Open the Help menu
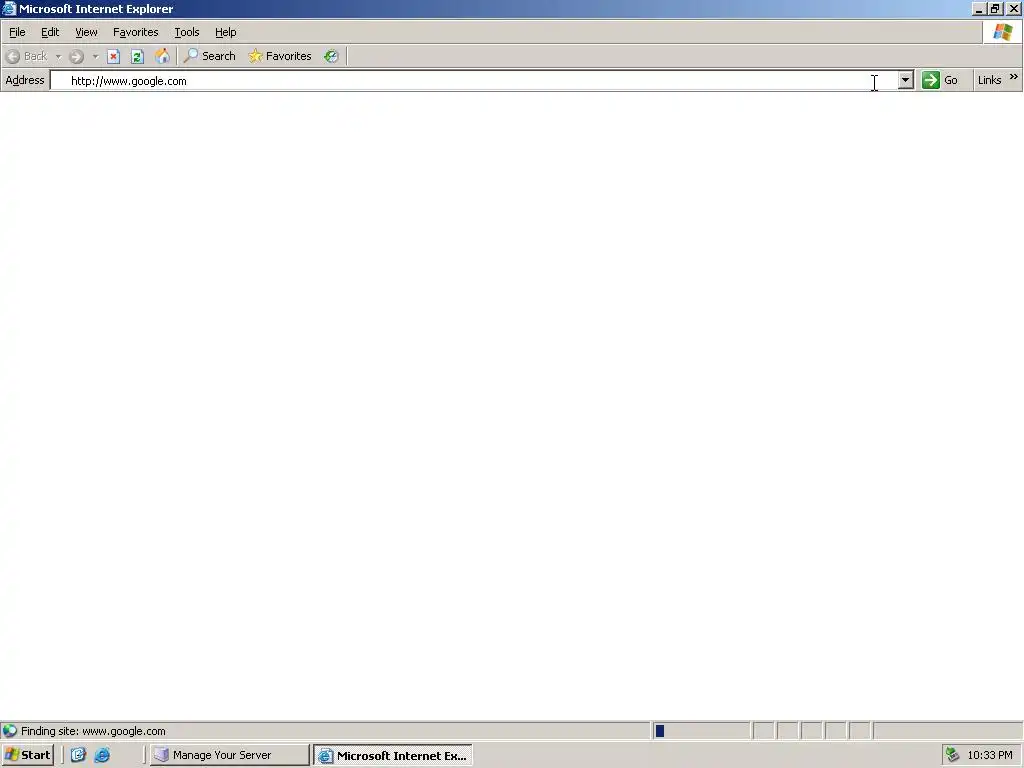Viewport: 1024px width, 768px height. 225,32
